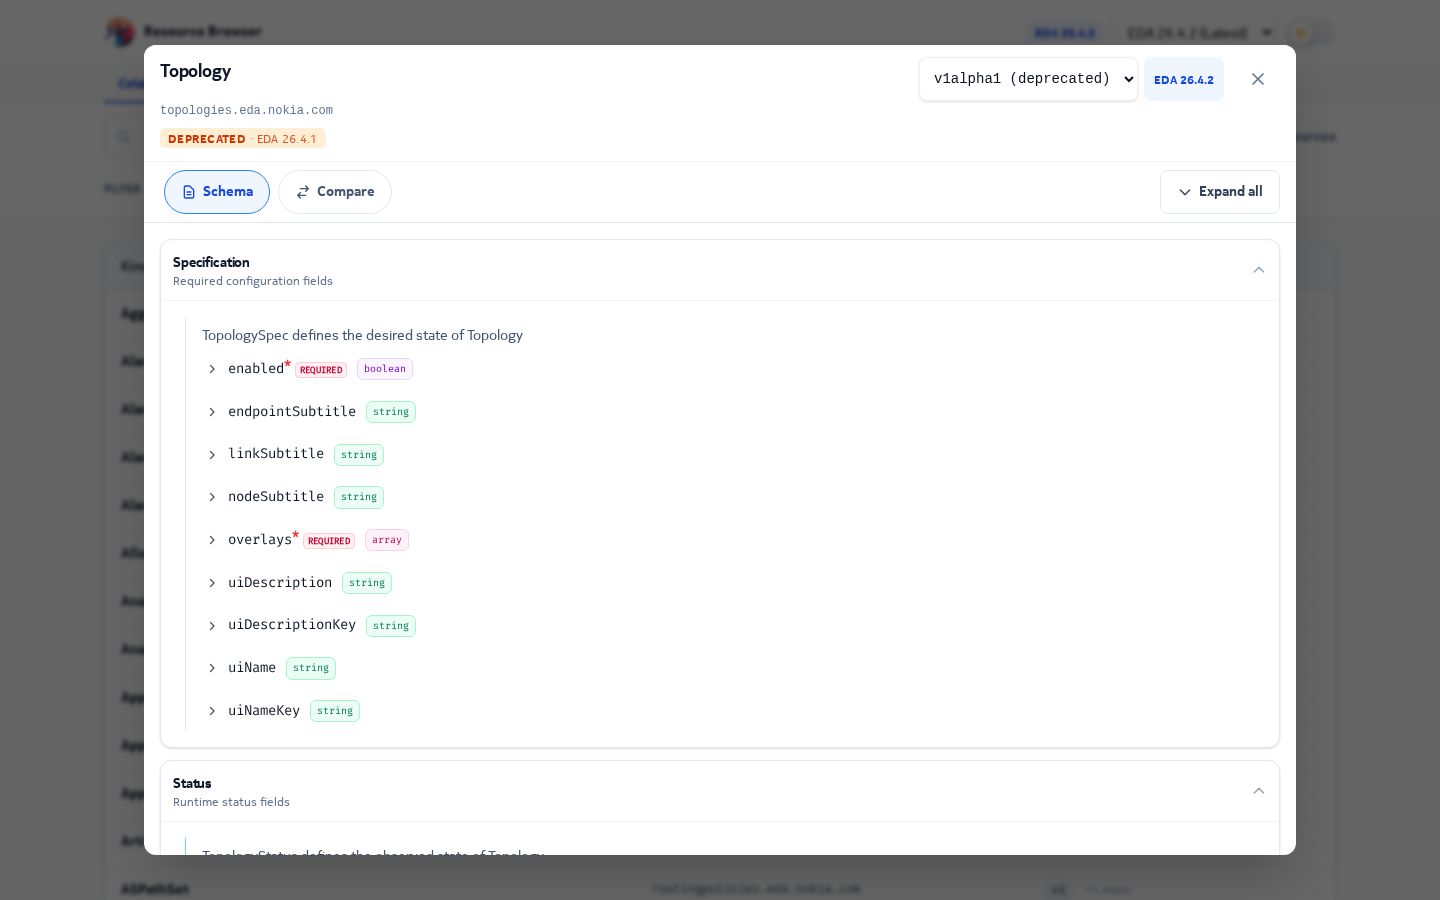The image size is (1440, 900).
Task: Click the DEPRECATED EDA 26.4.1 badge
Action: point(243,139)
